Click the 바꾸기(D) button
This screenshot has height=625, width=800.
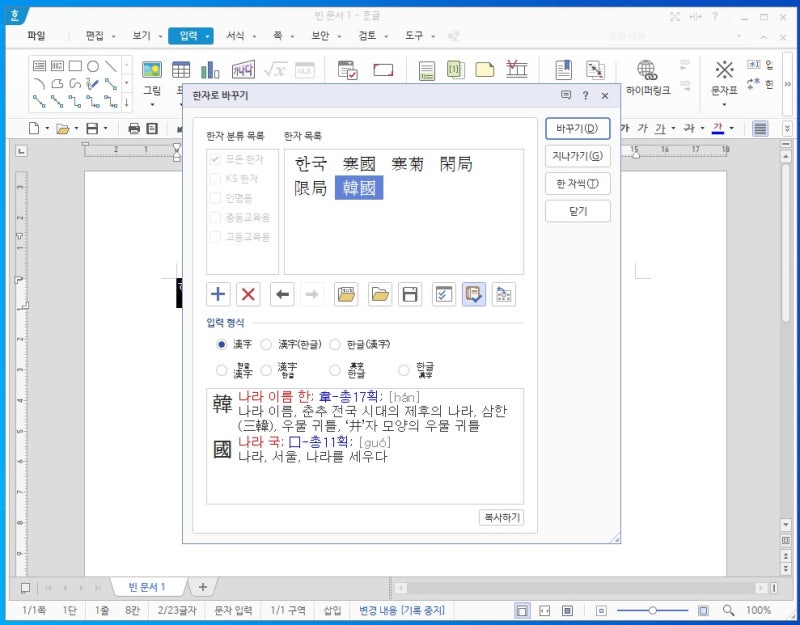(x=578, y=129)
